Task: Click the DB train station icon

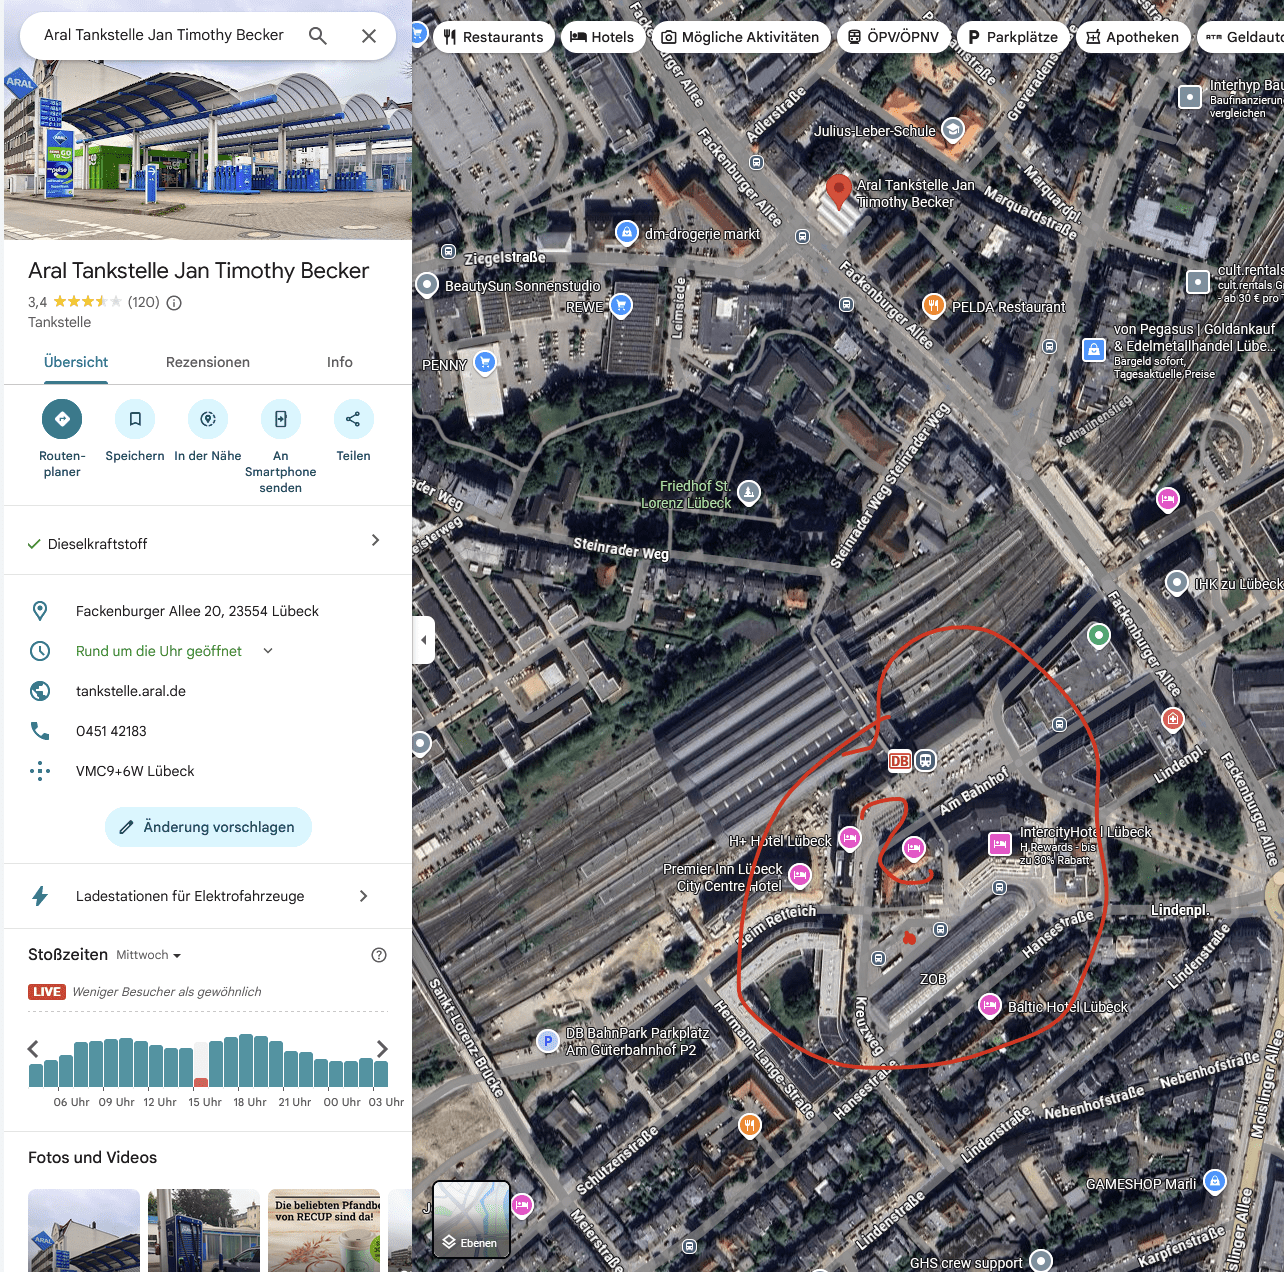Action: coord(900,761)
